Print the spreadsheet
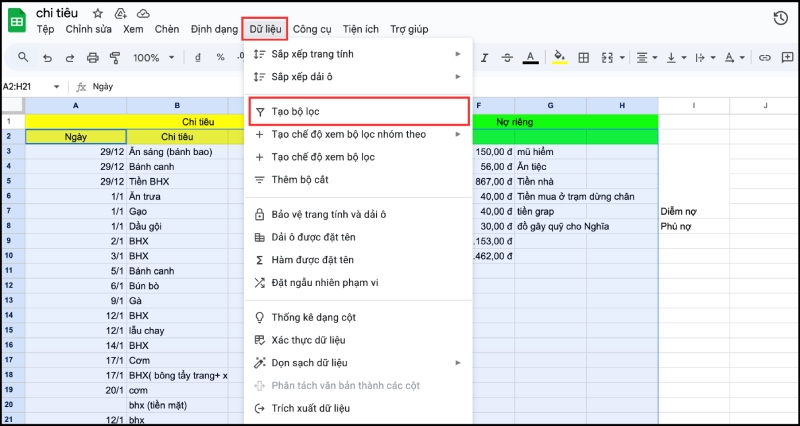 pos(92,58)
